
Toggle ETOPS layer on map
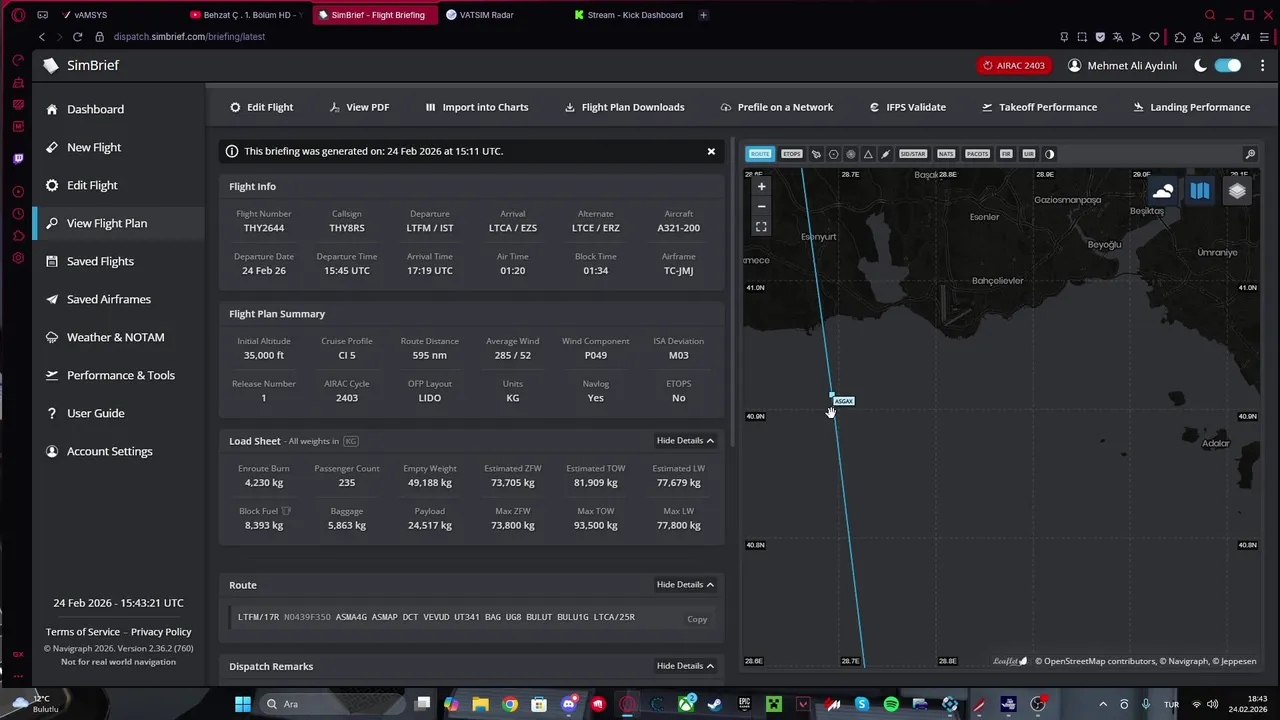(792, 154)
